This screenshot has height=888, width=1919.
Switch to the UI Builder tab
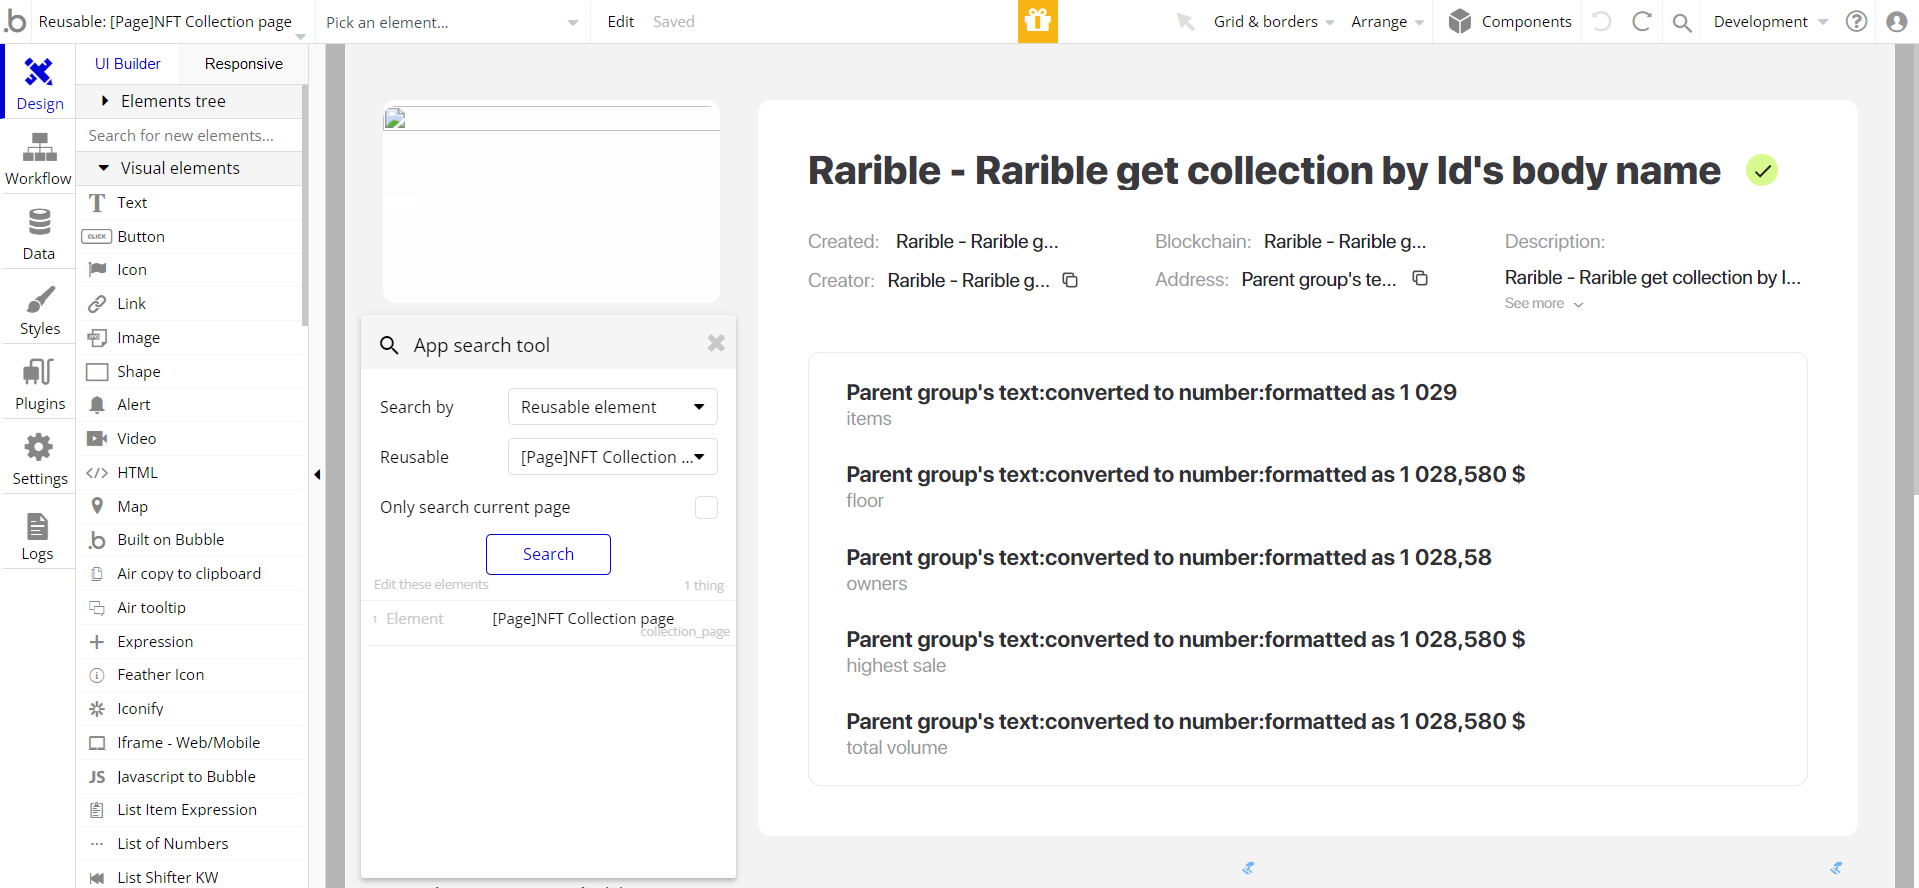pos(128,63)
